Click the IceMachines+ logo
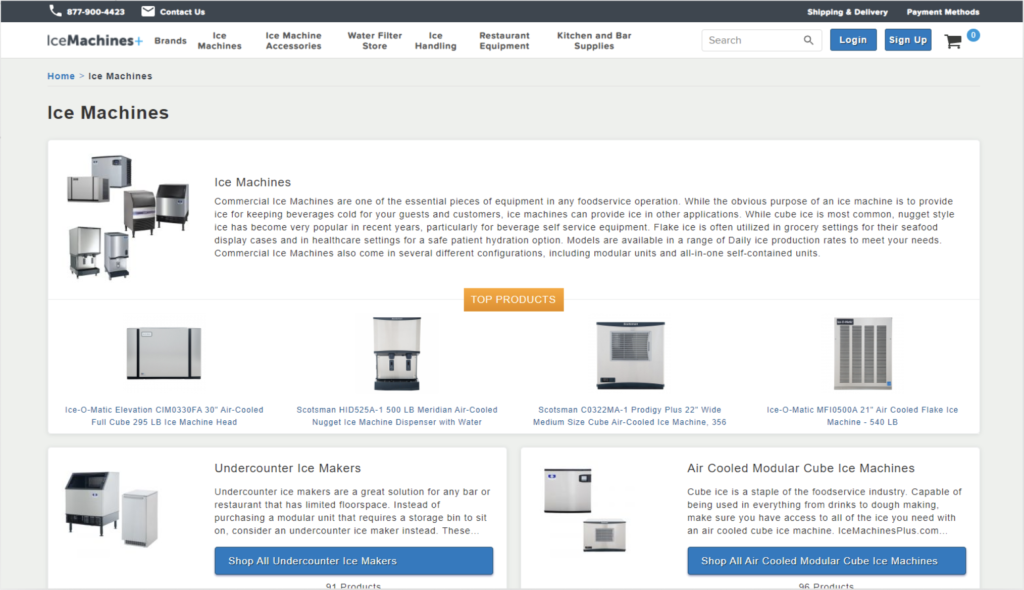 click(95, 41)
